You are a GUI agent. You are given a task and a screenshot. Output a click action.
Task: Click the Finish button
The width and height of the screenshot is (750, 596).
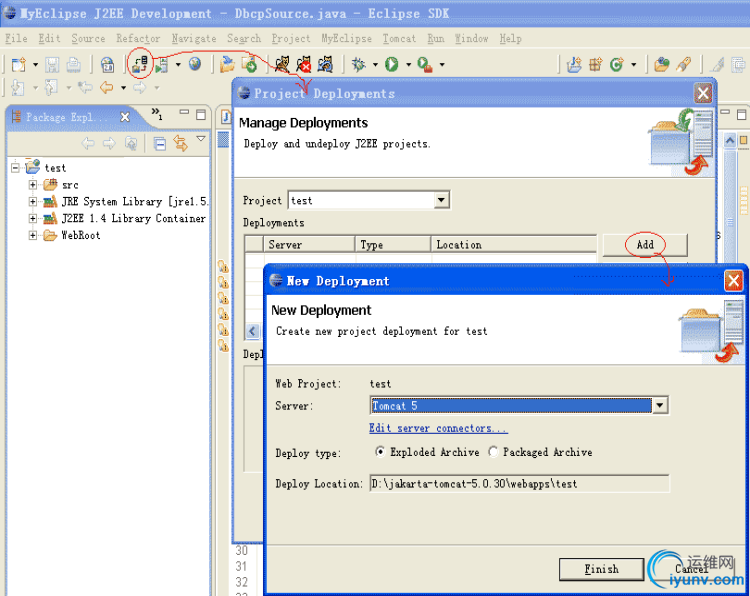(x=601, y=569)
